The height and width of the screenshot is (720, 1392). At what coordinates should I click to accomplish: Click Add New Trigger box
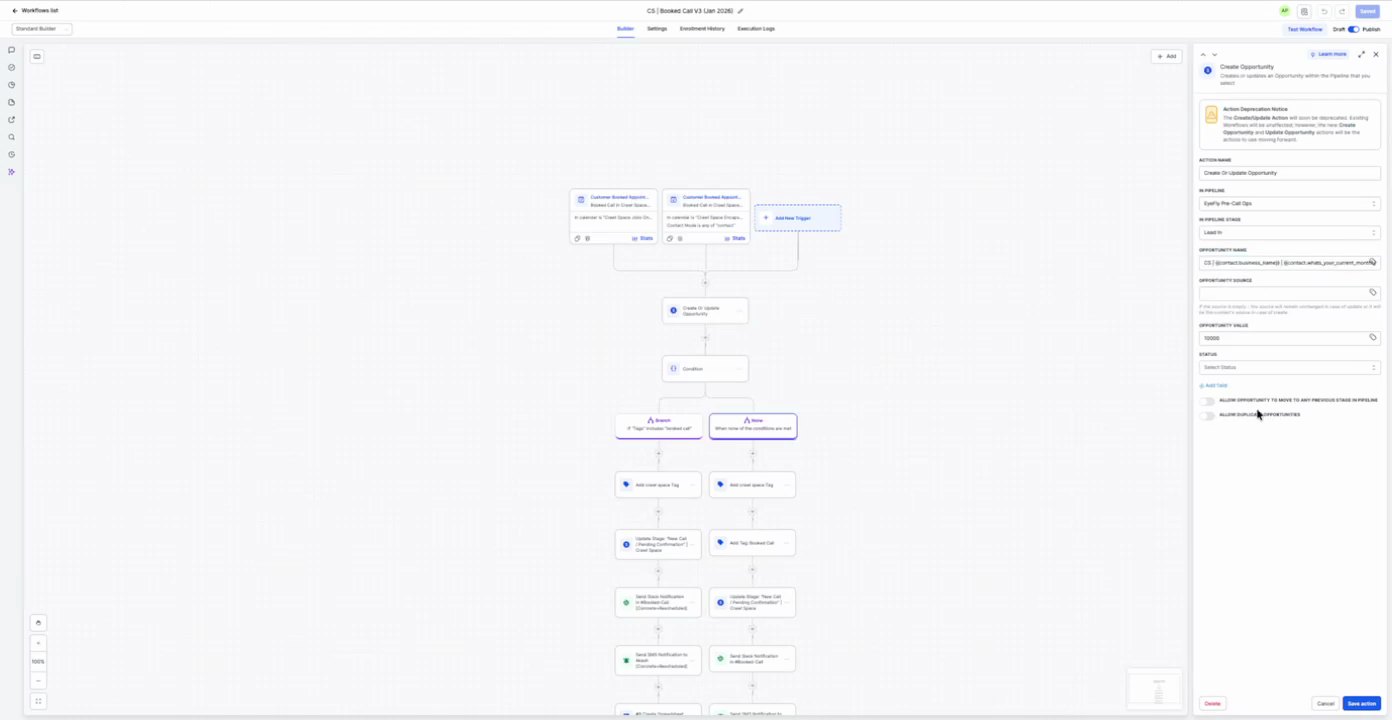(x=798, y=218)
